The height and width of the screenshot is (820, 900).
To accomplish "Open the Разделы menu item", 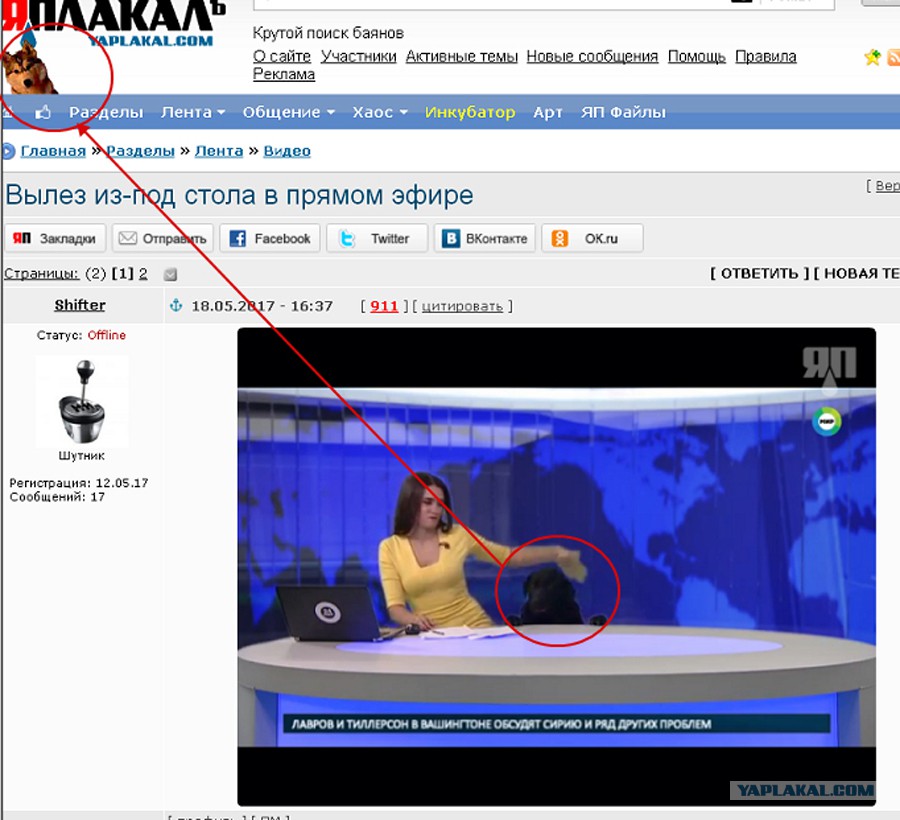I will point(106,112).
